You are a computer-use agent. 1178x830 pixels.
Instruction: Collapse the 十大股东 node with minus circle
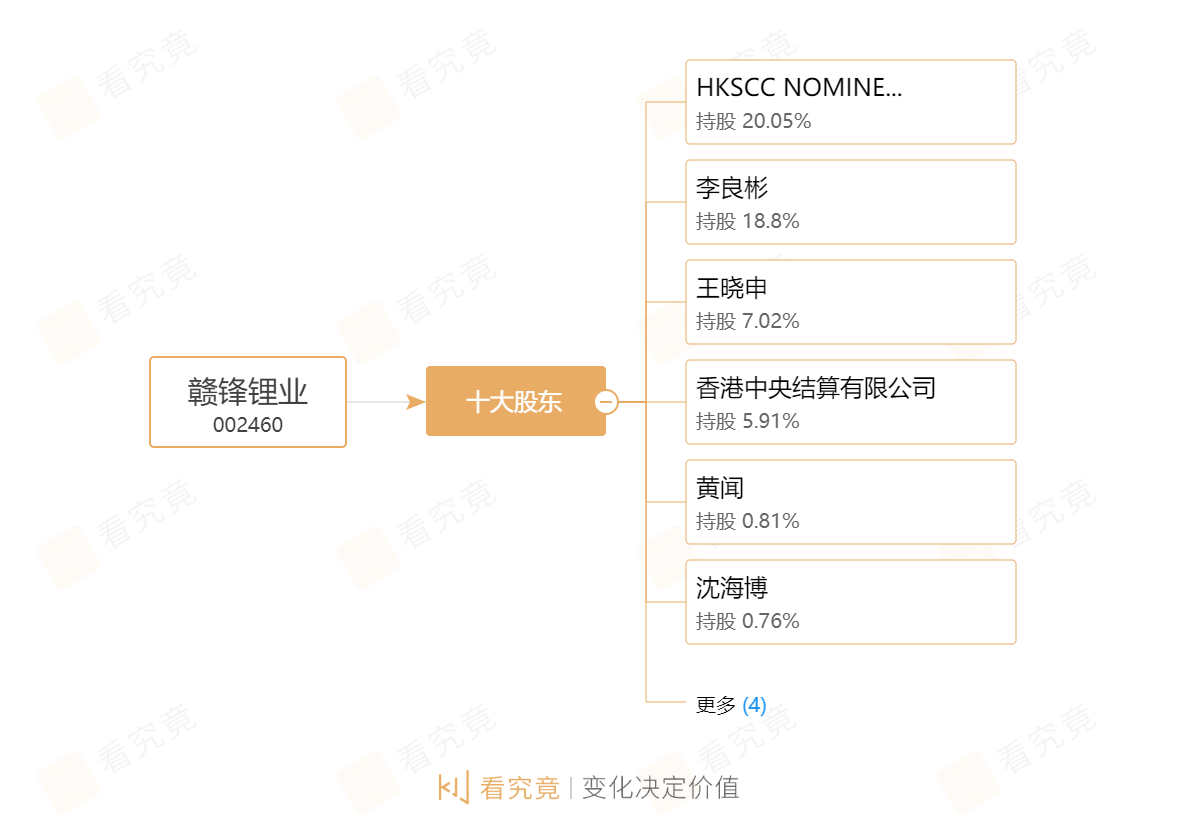[x=607, y=402]
